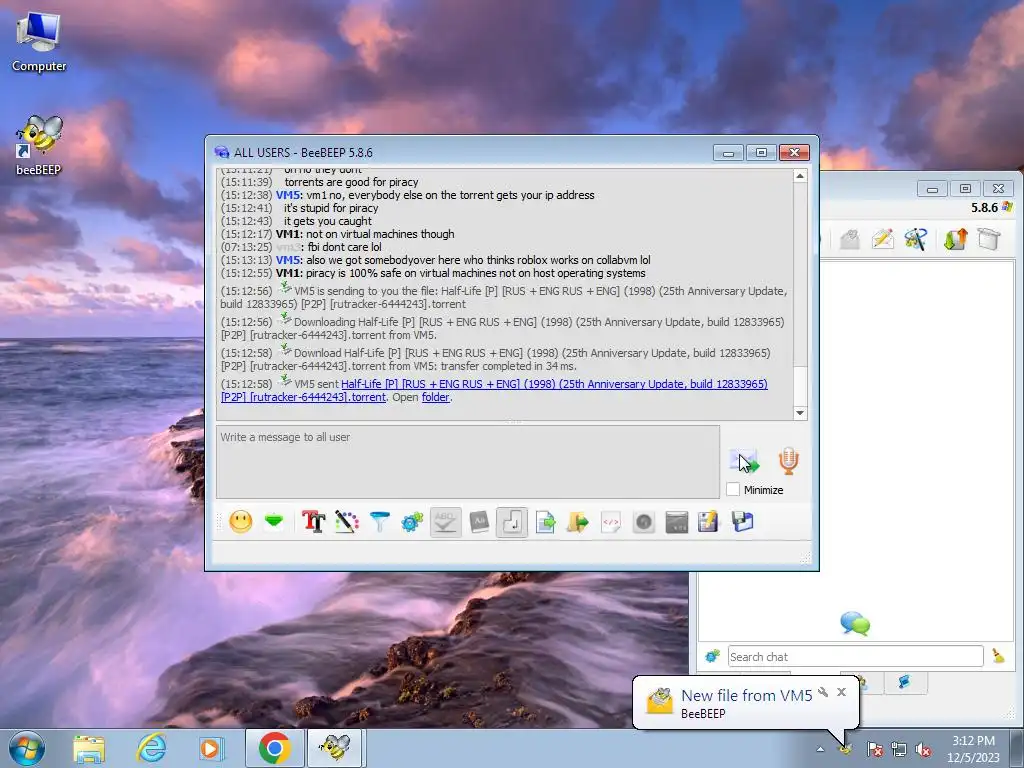Screen dimensions: 1024x768
Task: Open the Half-Life torrent file link
Action: click(494, 391)
